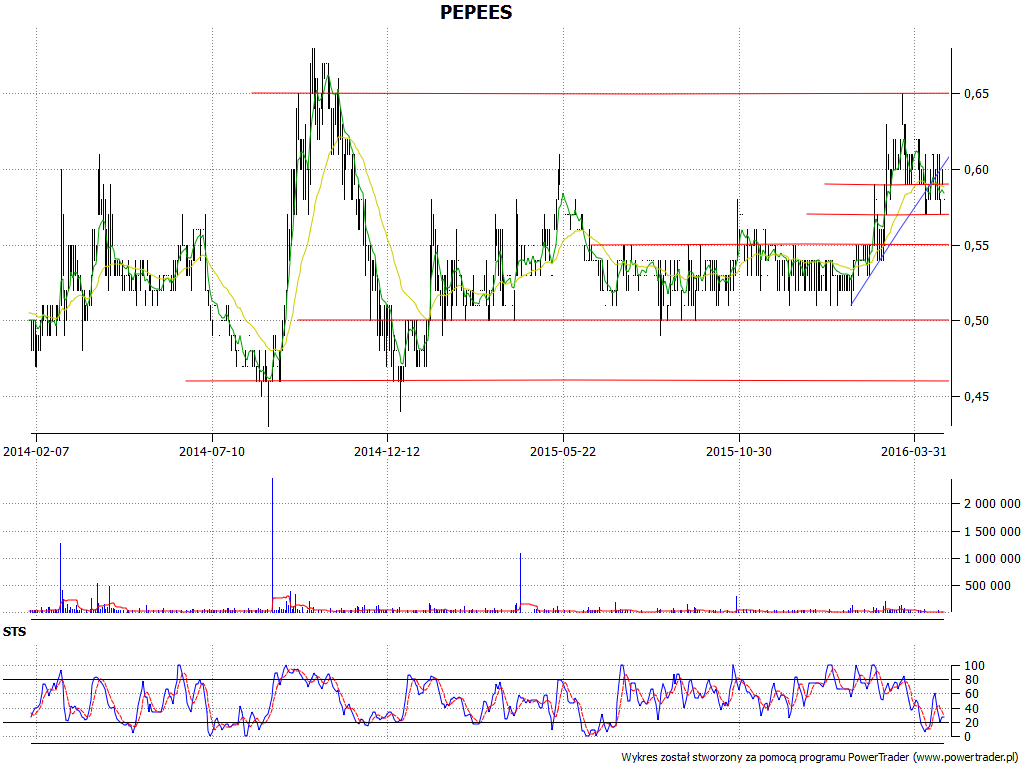1024x768 pixels.
Task: Click the 2015-10-30 date label
Action: click(x=739, y=451)
